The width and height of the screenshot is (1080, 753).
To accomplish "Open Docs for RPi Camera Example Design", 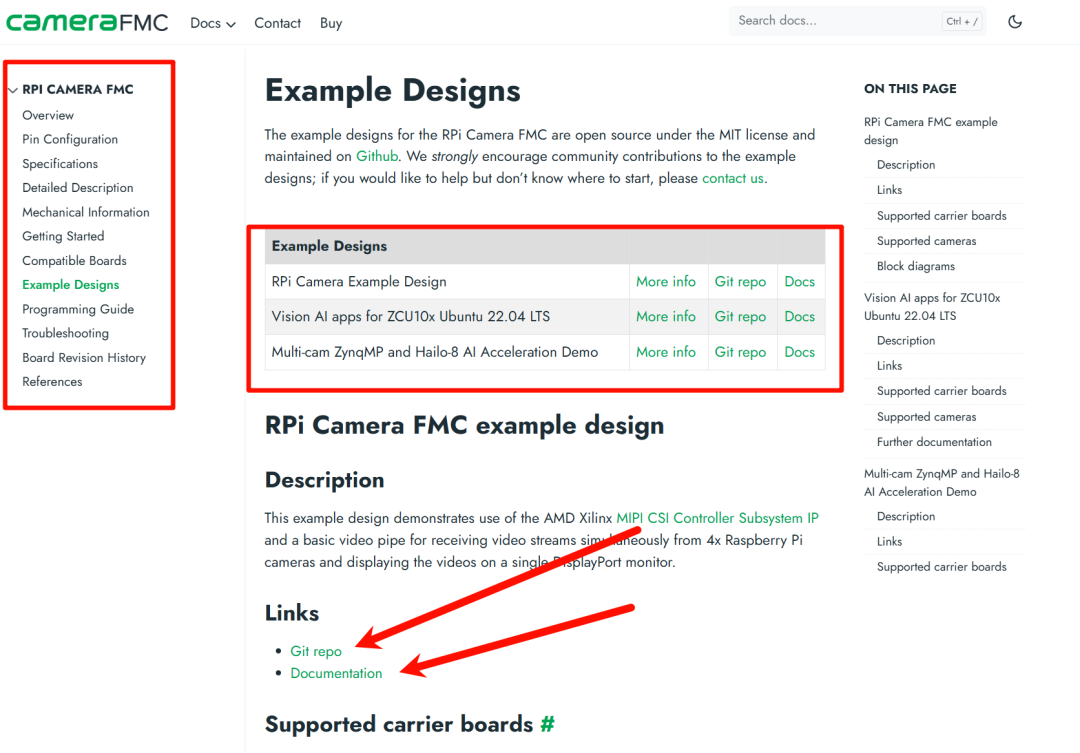I will click(x=800, y=282).
